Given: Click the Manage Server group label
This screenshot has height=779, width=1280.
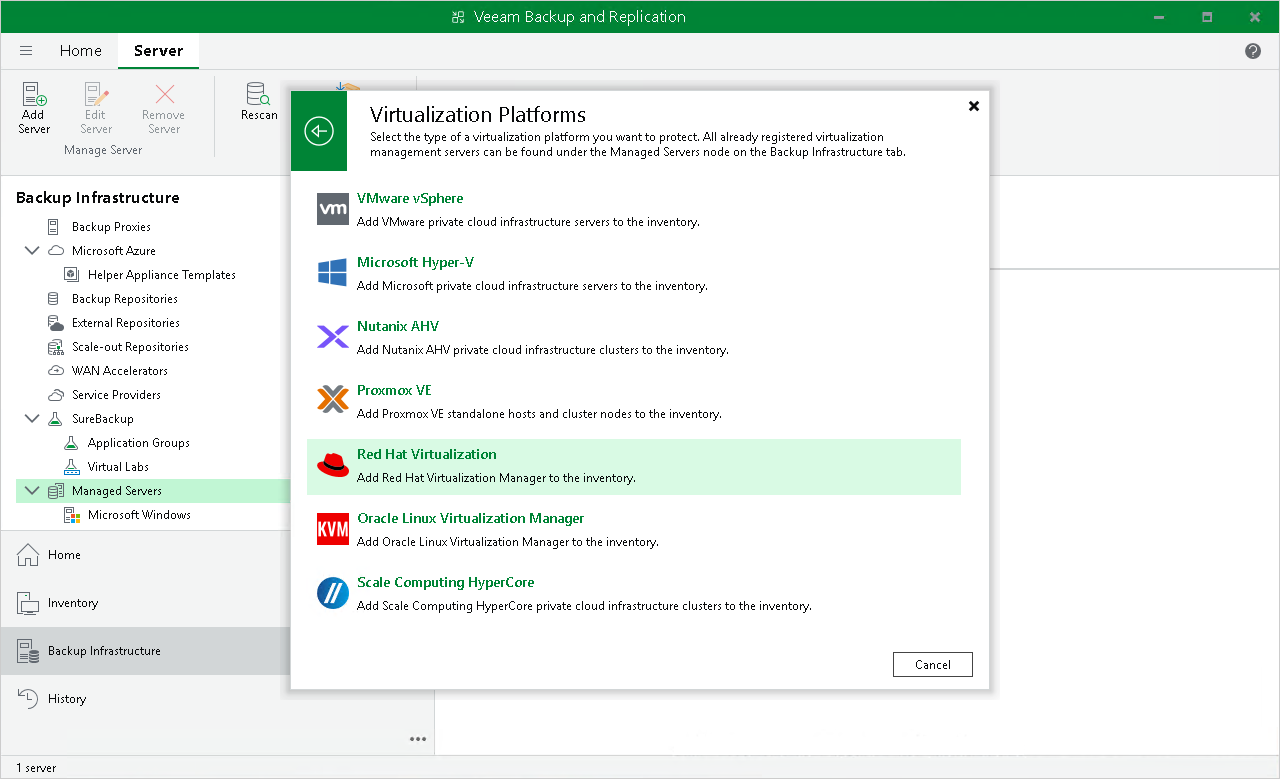Looking at the screenshot, I should click(x=103, y=150).
